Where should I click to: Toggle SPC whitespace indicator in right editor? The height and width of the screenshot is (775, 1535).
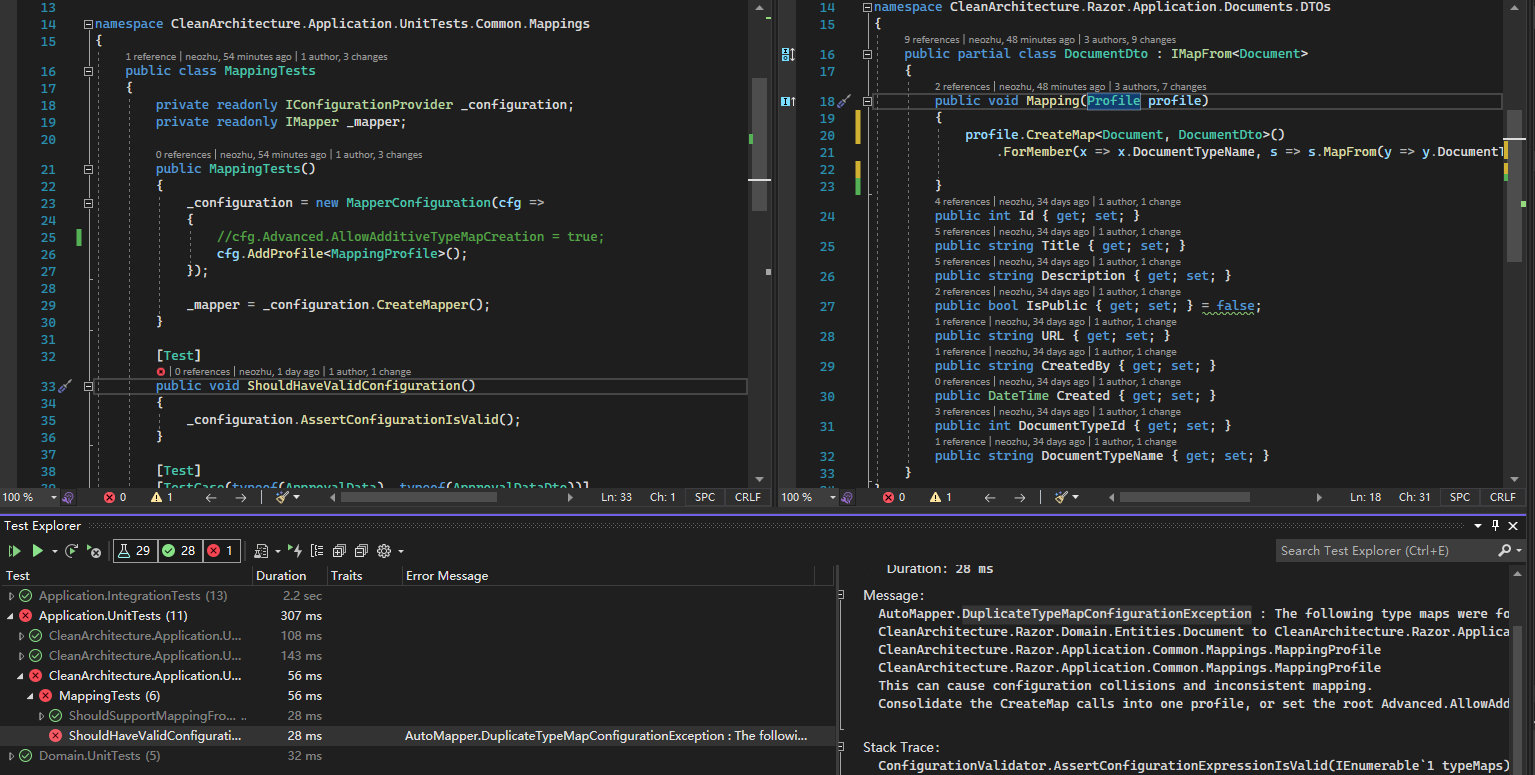pos(1460,497)
